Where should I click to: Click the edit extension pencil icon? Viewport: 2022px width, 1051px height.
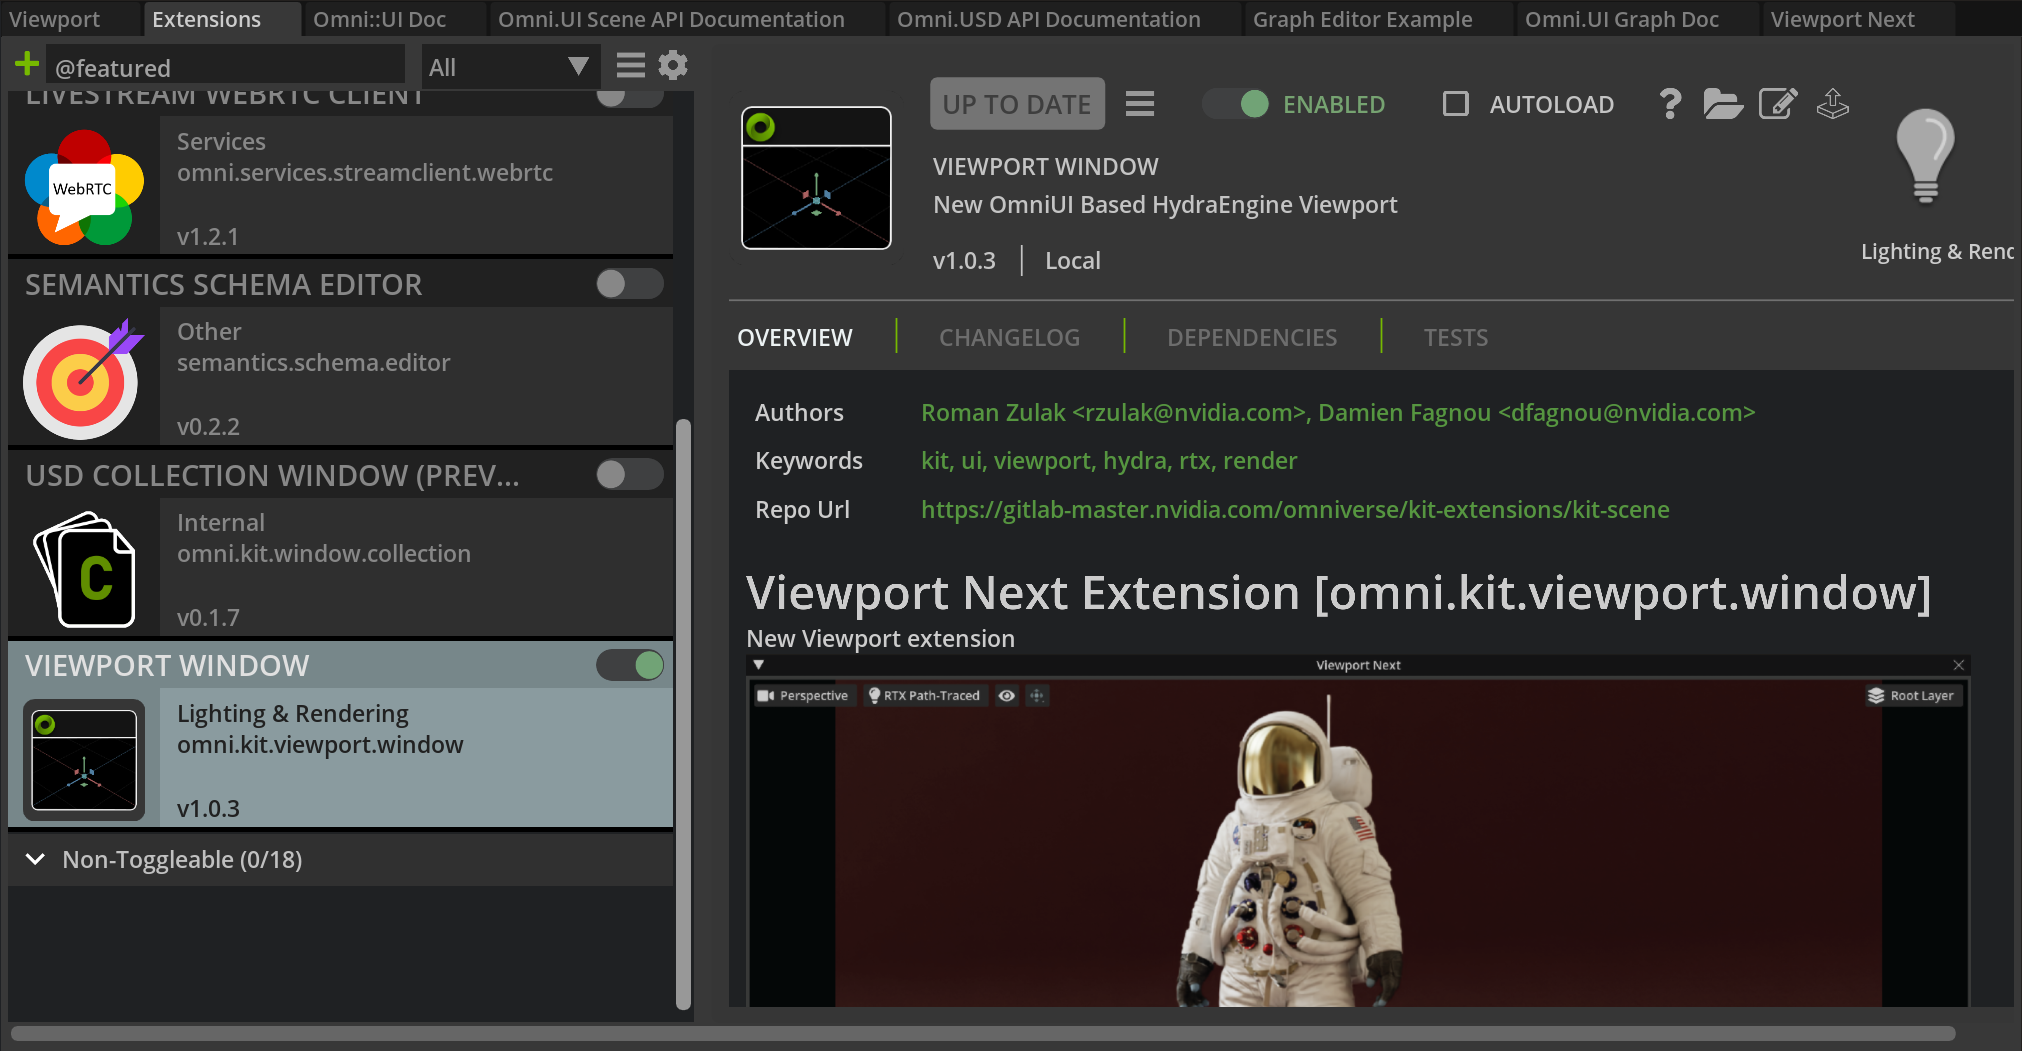click(x=1777, y=104)
